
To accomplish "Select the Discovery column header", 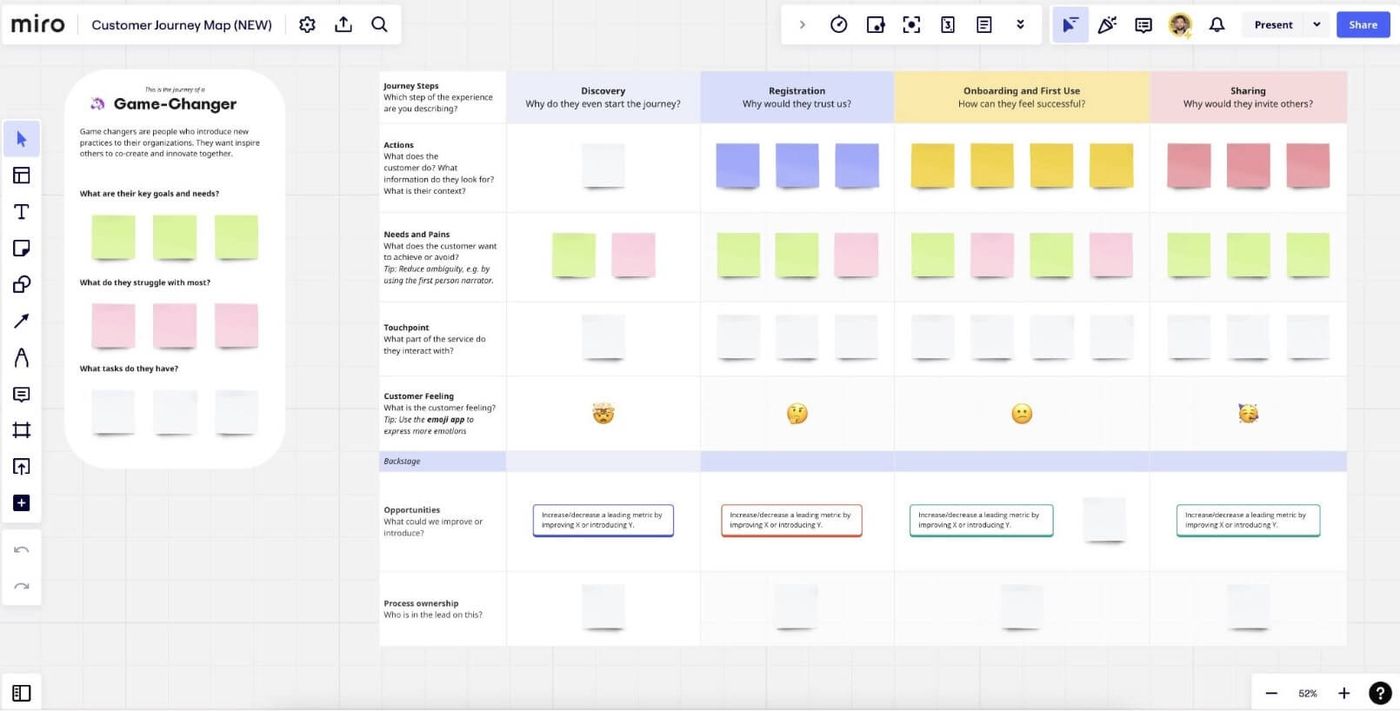I will pos(603,97).
